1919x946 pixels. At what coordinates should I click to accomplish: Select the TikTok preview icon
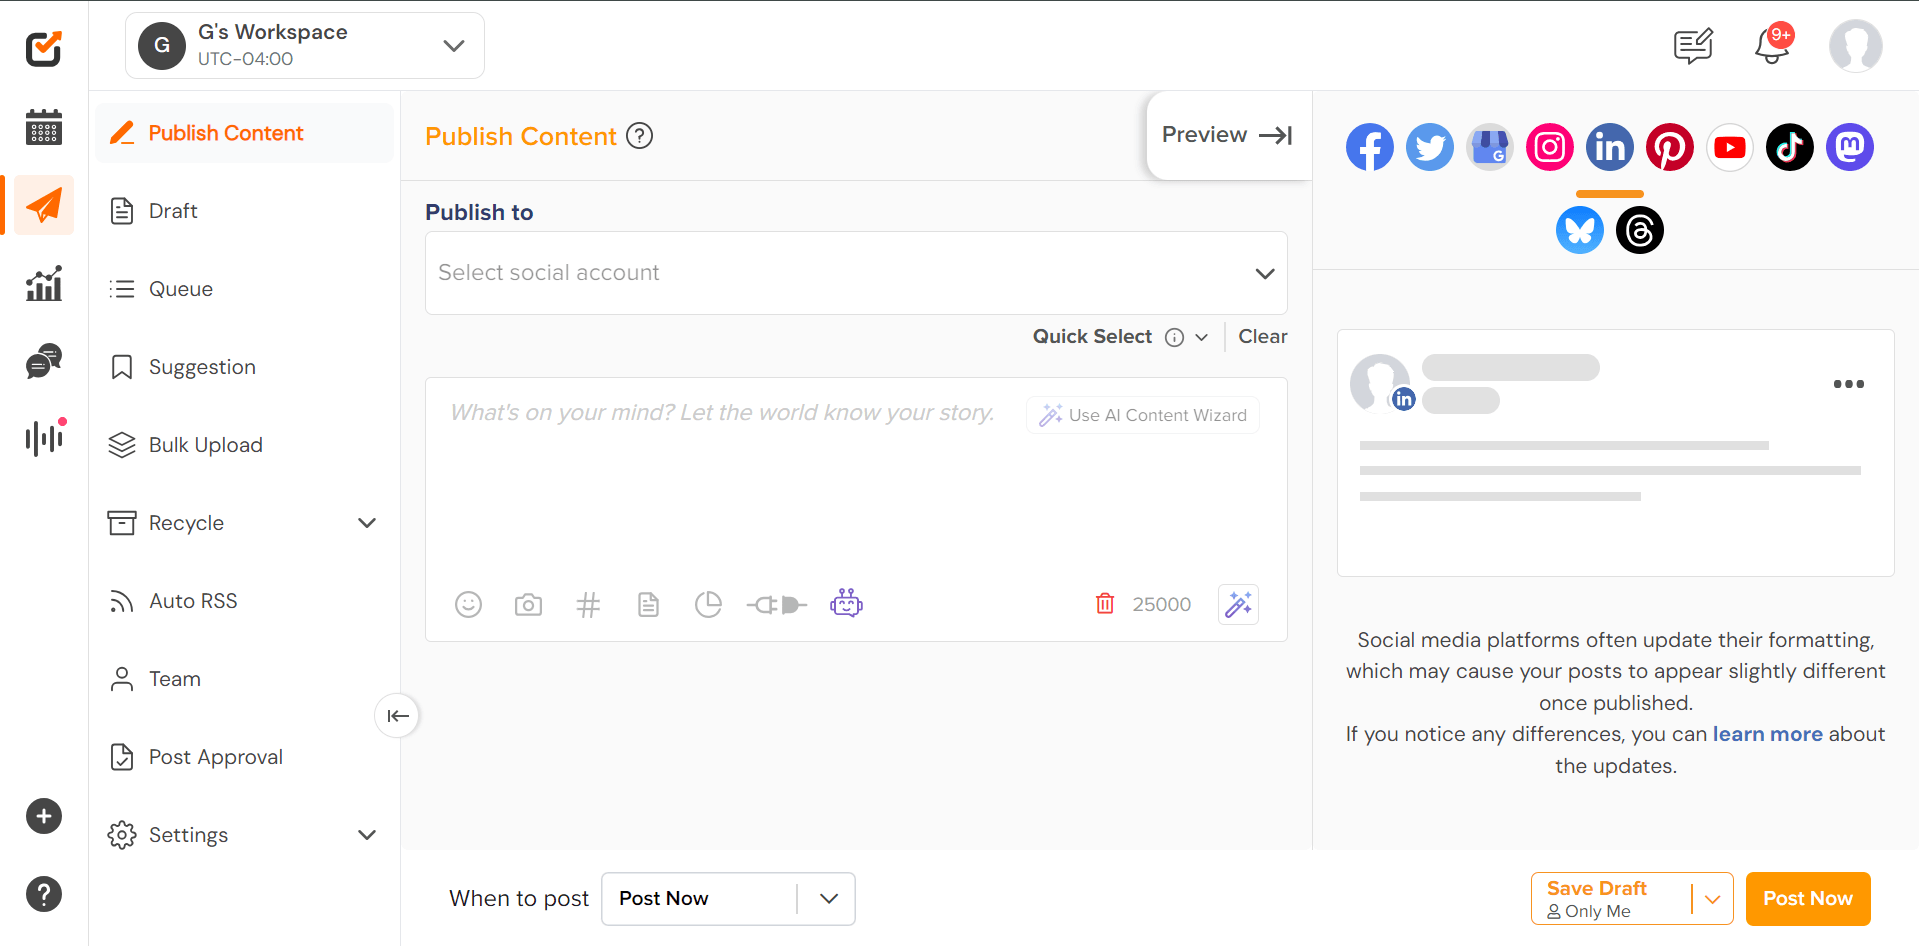[x=1790, y=148]
